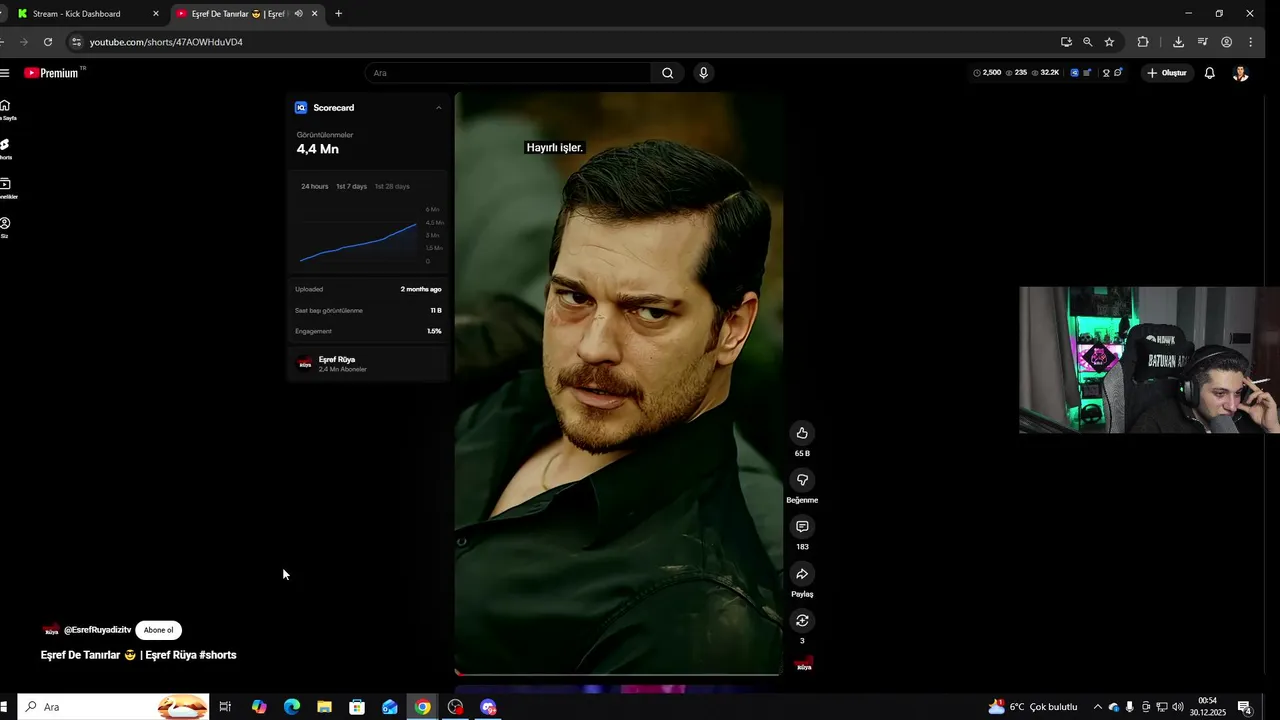
Task: Open the YouTube account avatar menu
Action: 1240,73
